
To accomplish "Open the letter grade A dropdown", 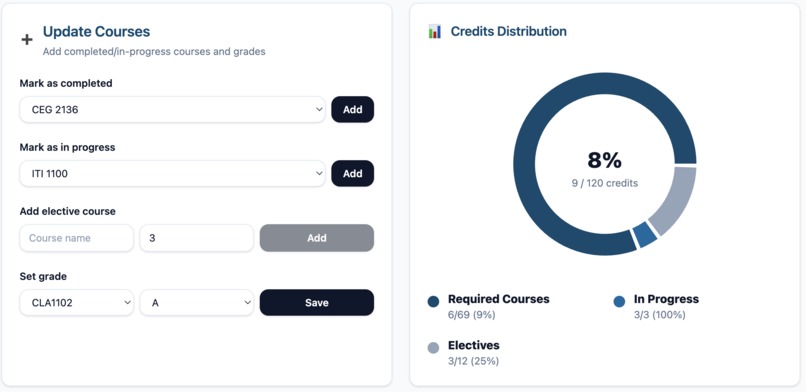I will pyautogui.click(x=197, y=303).
